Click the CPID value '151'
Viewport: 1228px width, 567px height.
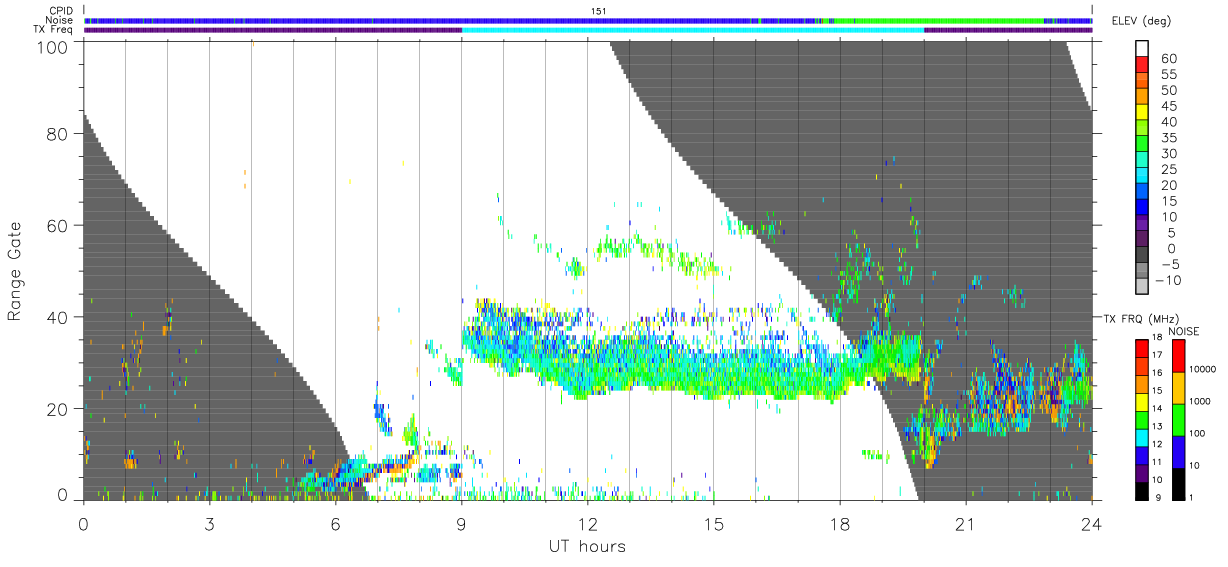click(x=598, y=11)
